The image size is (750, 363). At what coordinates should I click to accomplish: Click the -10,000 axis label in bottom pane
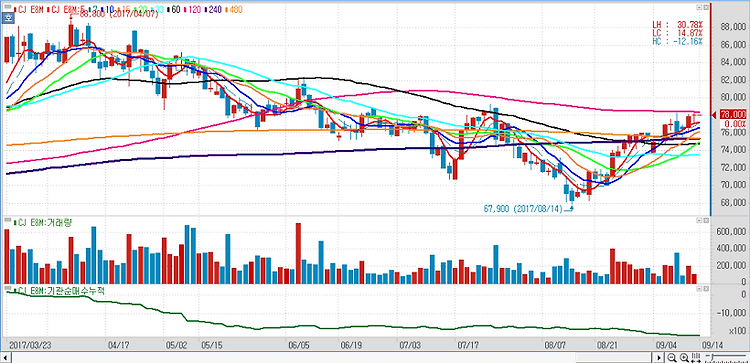coord(731,312)
